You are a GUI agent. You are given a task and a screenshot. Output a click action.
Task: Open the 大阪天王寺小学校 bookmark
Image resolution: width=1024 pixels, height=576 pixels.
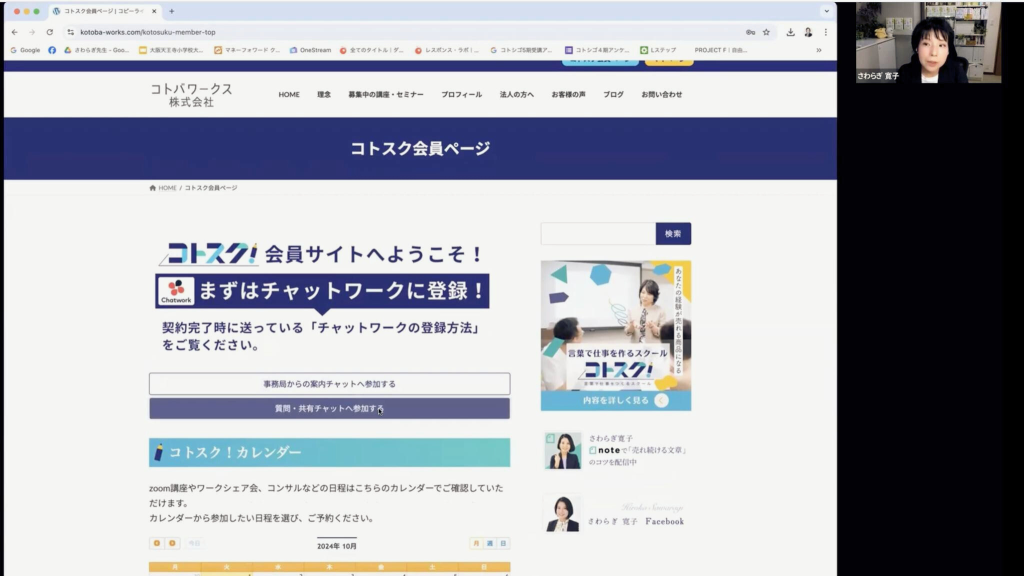pyautogui.click(x=171, y=50)
